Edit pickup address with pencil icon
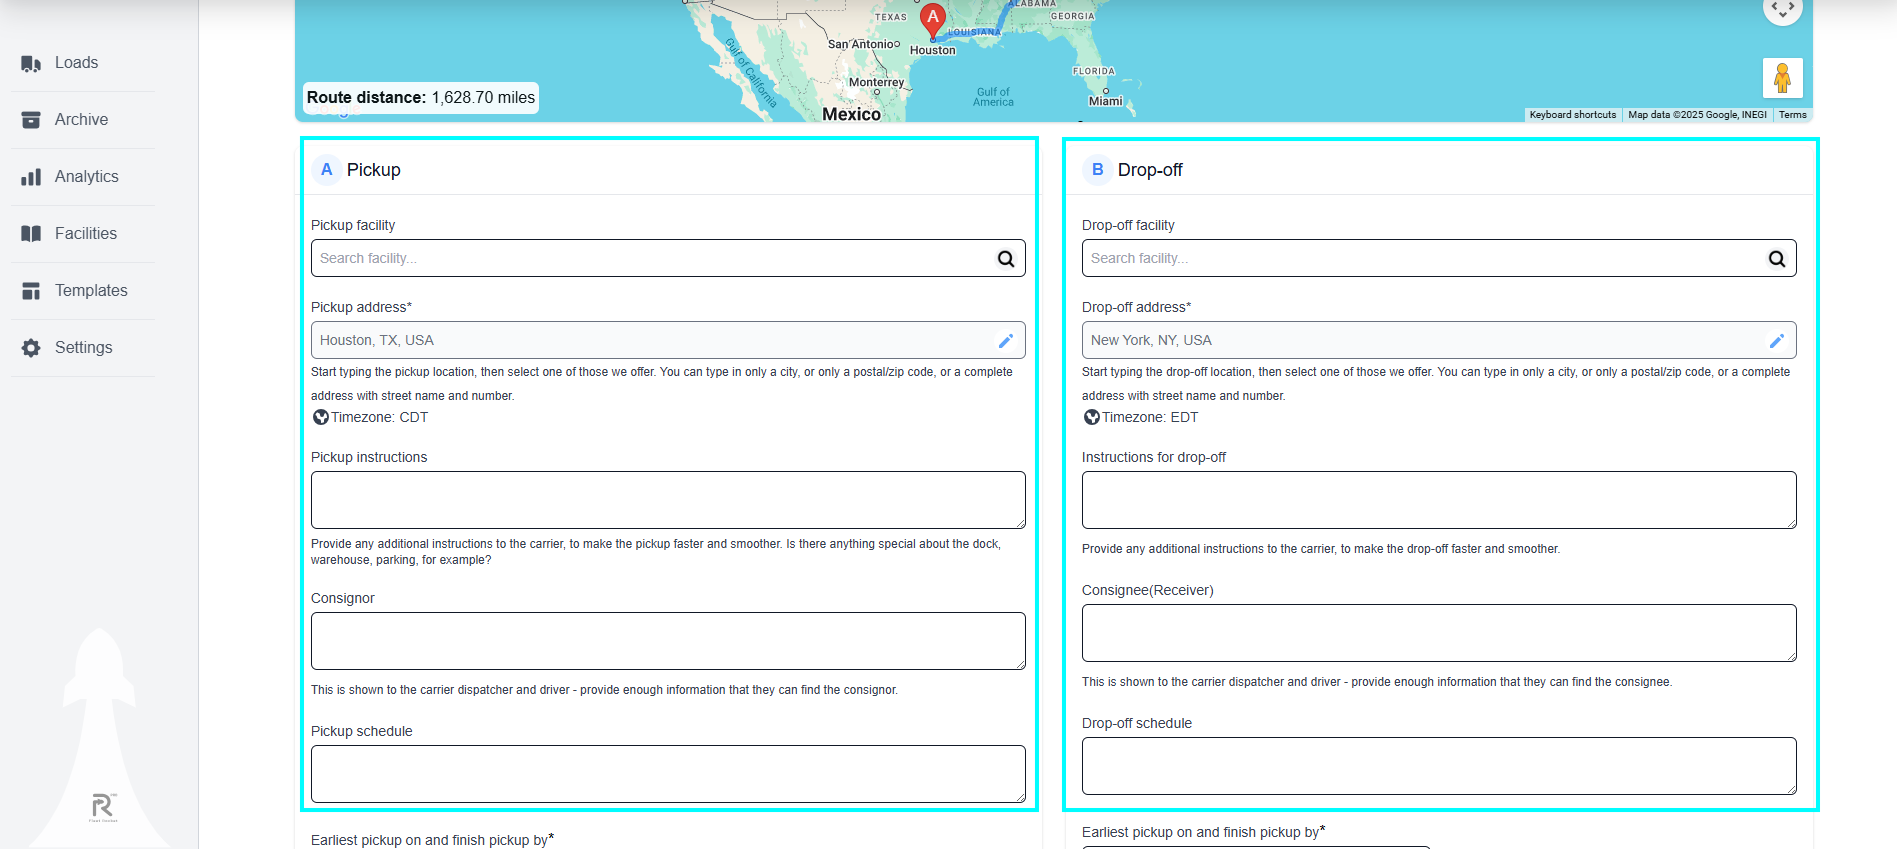Image resolution: width=1897 pixels, height=849 pixels. [x=1006, y=341]
